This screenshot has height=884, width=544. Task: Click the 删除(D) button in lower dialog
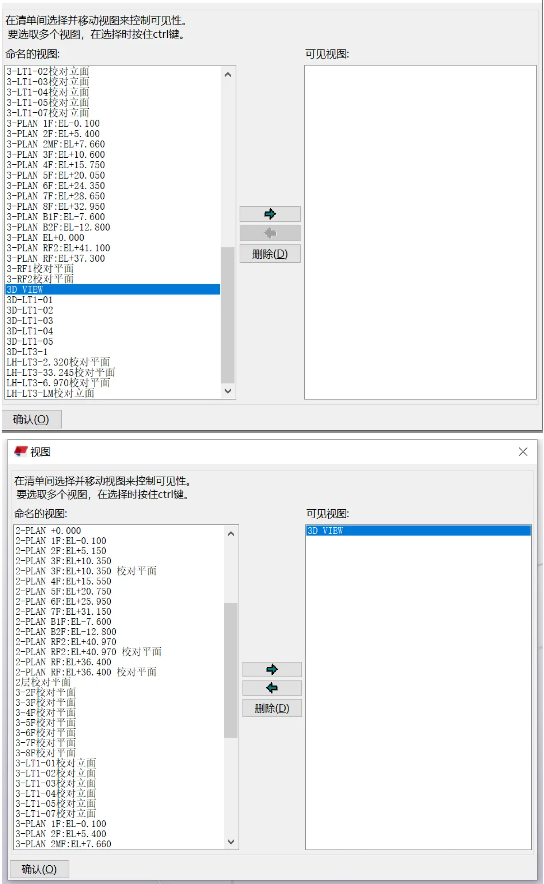pyautogui.click(x=272, y=708)
